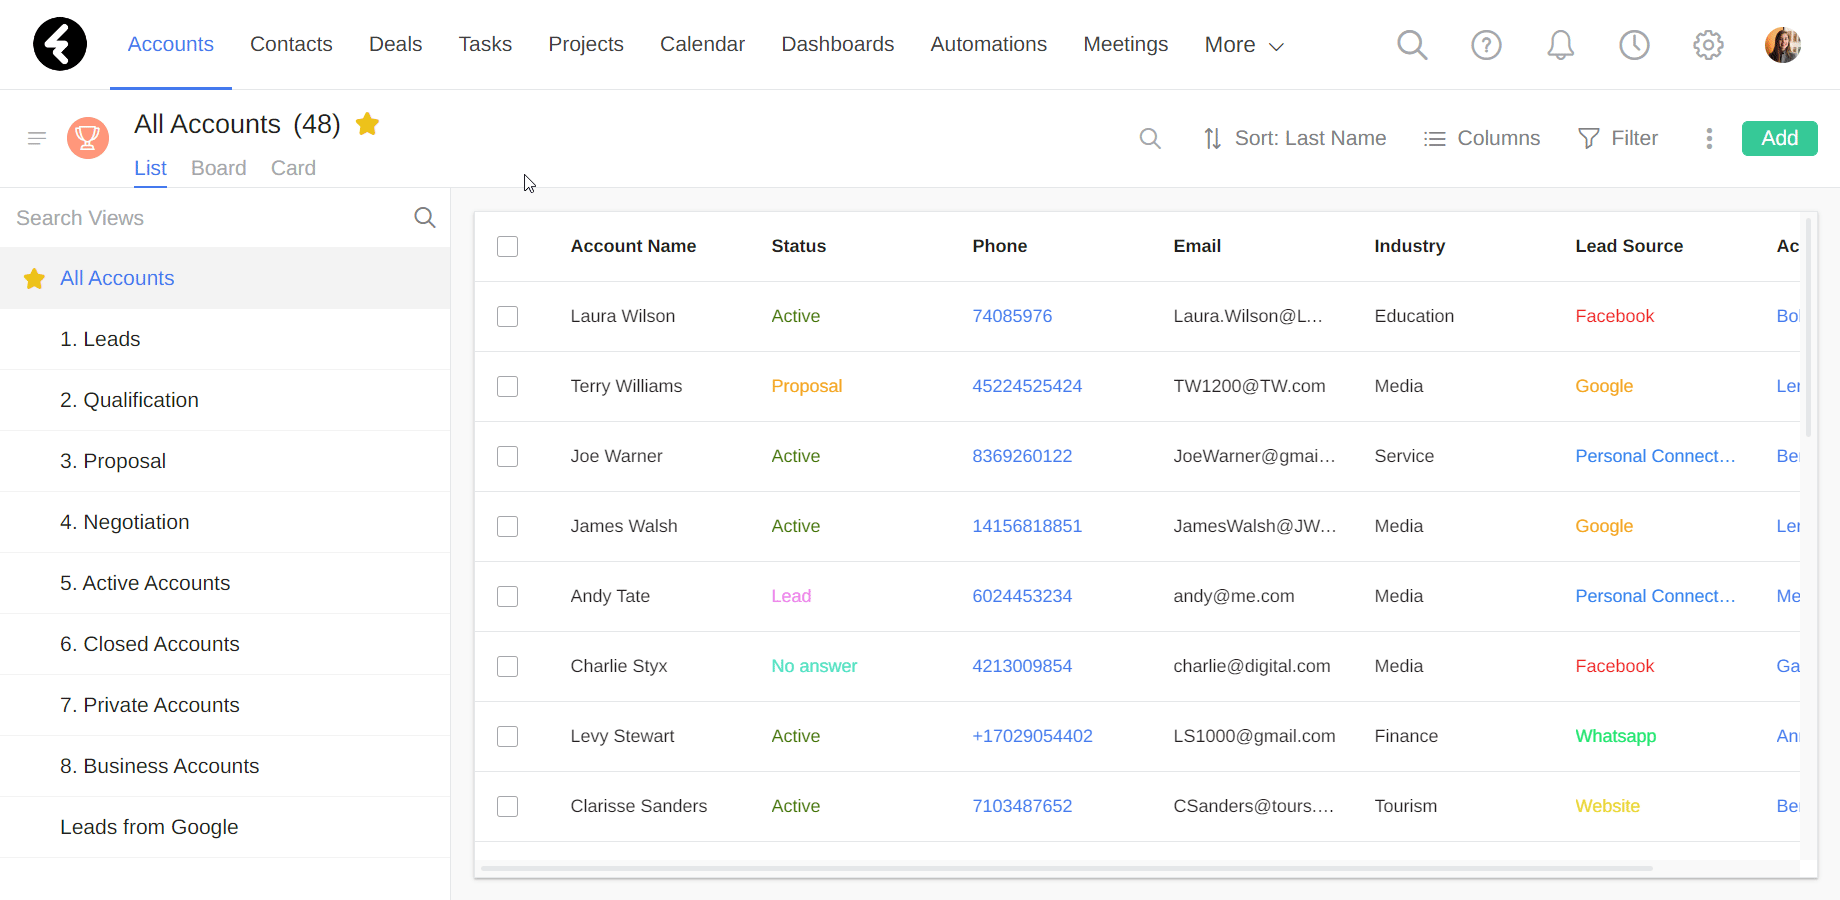Image resolution: width=1840 pixels, height=900 pixels.
Task: Click the green Add button
Action: (x=1780, y=138)
